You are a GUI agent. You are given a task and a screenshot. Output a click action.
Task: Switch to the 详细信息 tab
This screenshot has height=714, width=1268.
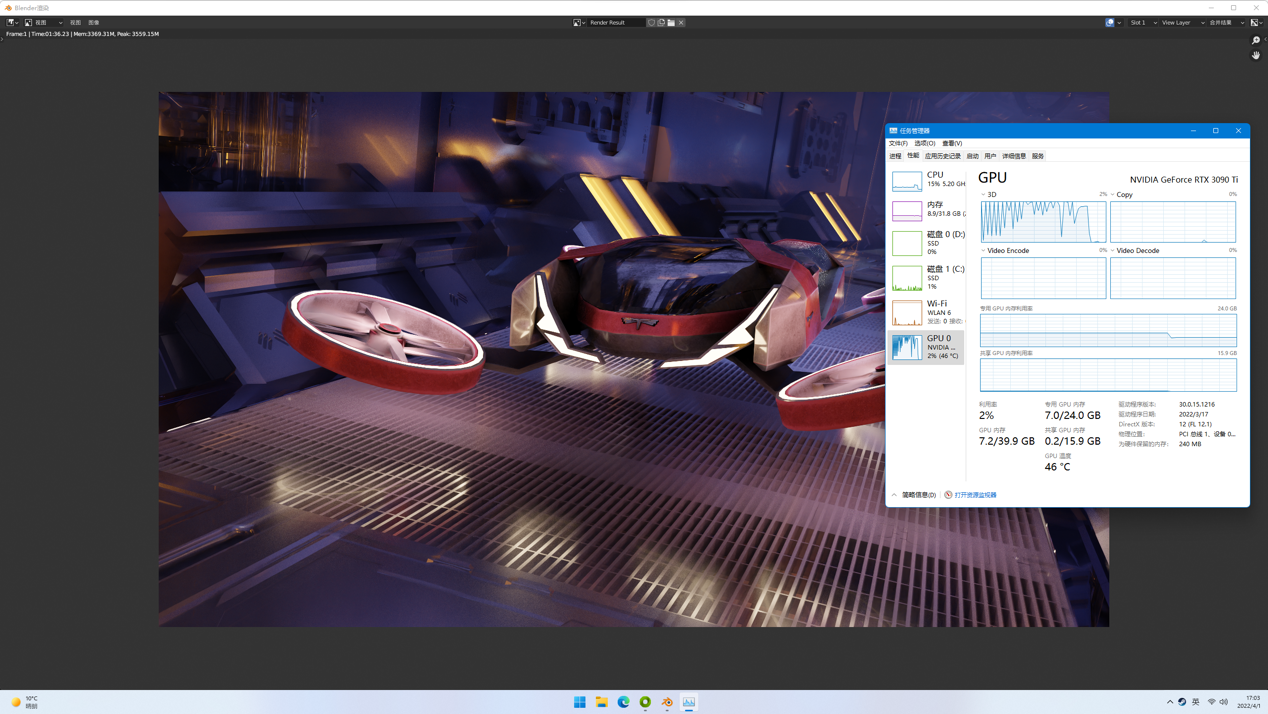(x=1014, y=156)
